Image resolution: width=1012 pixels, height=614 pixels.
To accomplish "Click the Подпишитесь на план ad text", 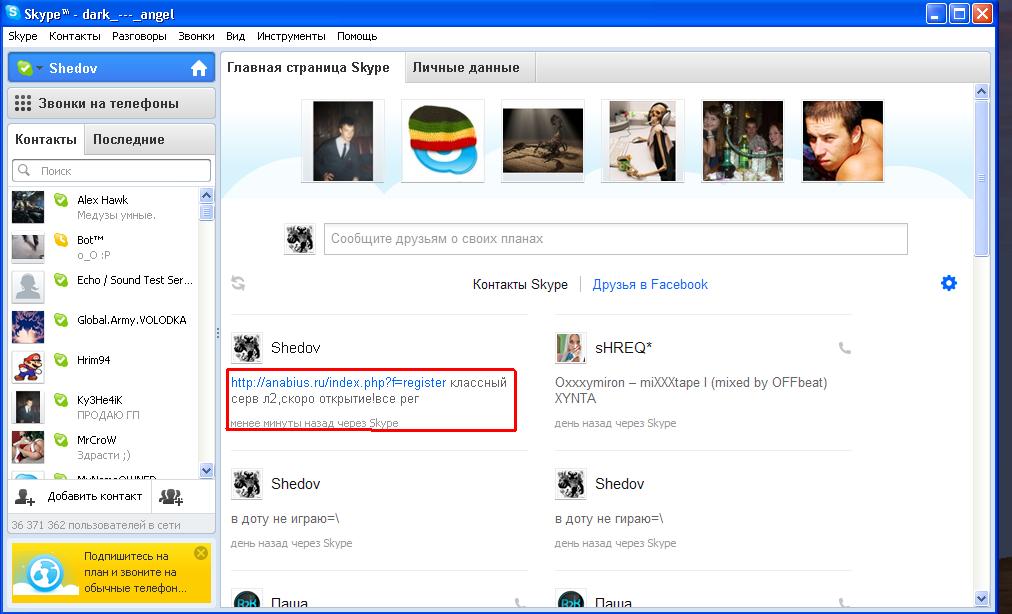I will [136, 572].
